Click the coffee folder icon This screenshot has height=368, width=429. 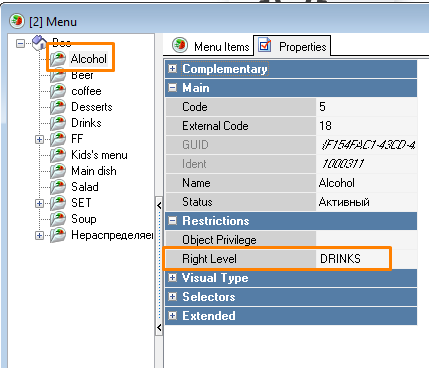pos(58,91)
